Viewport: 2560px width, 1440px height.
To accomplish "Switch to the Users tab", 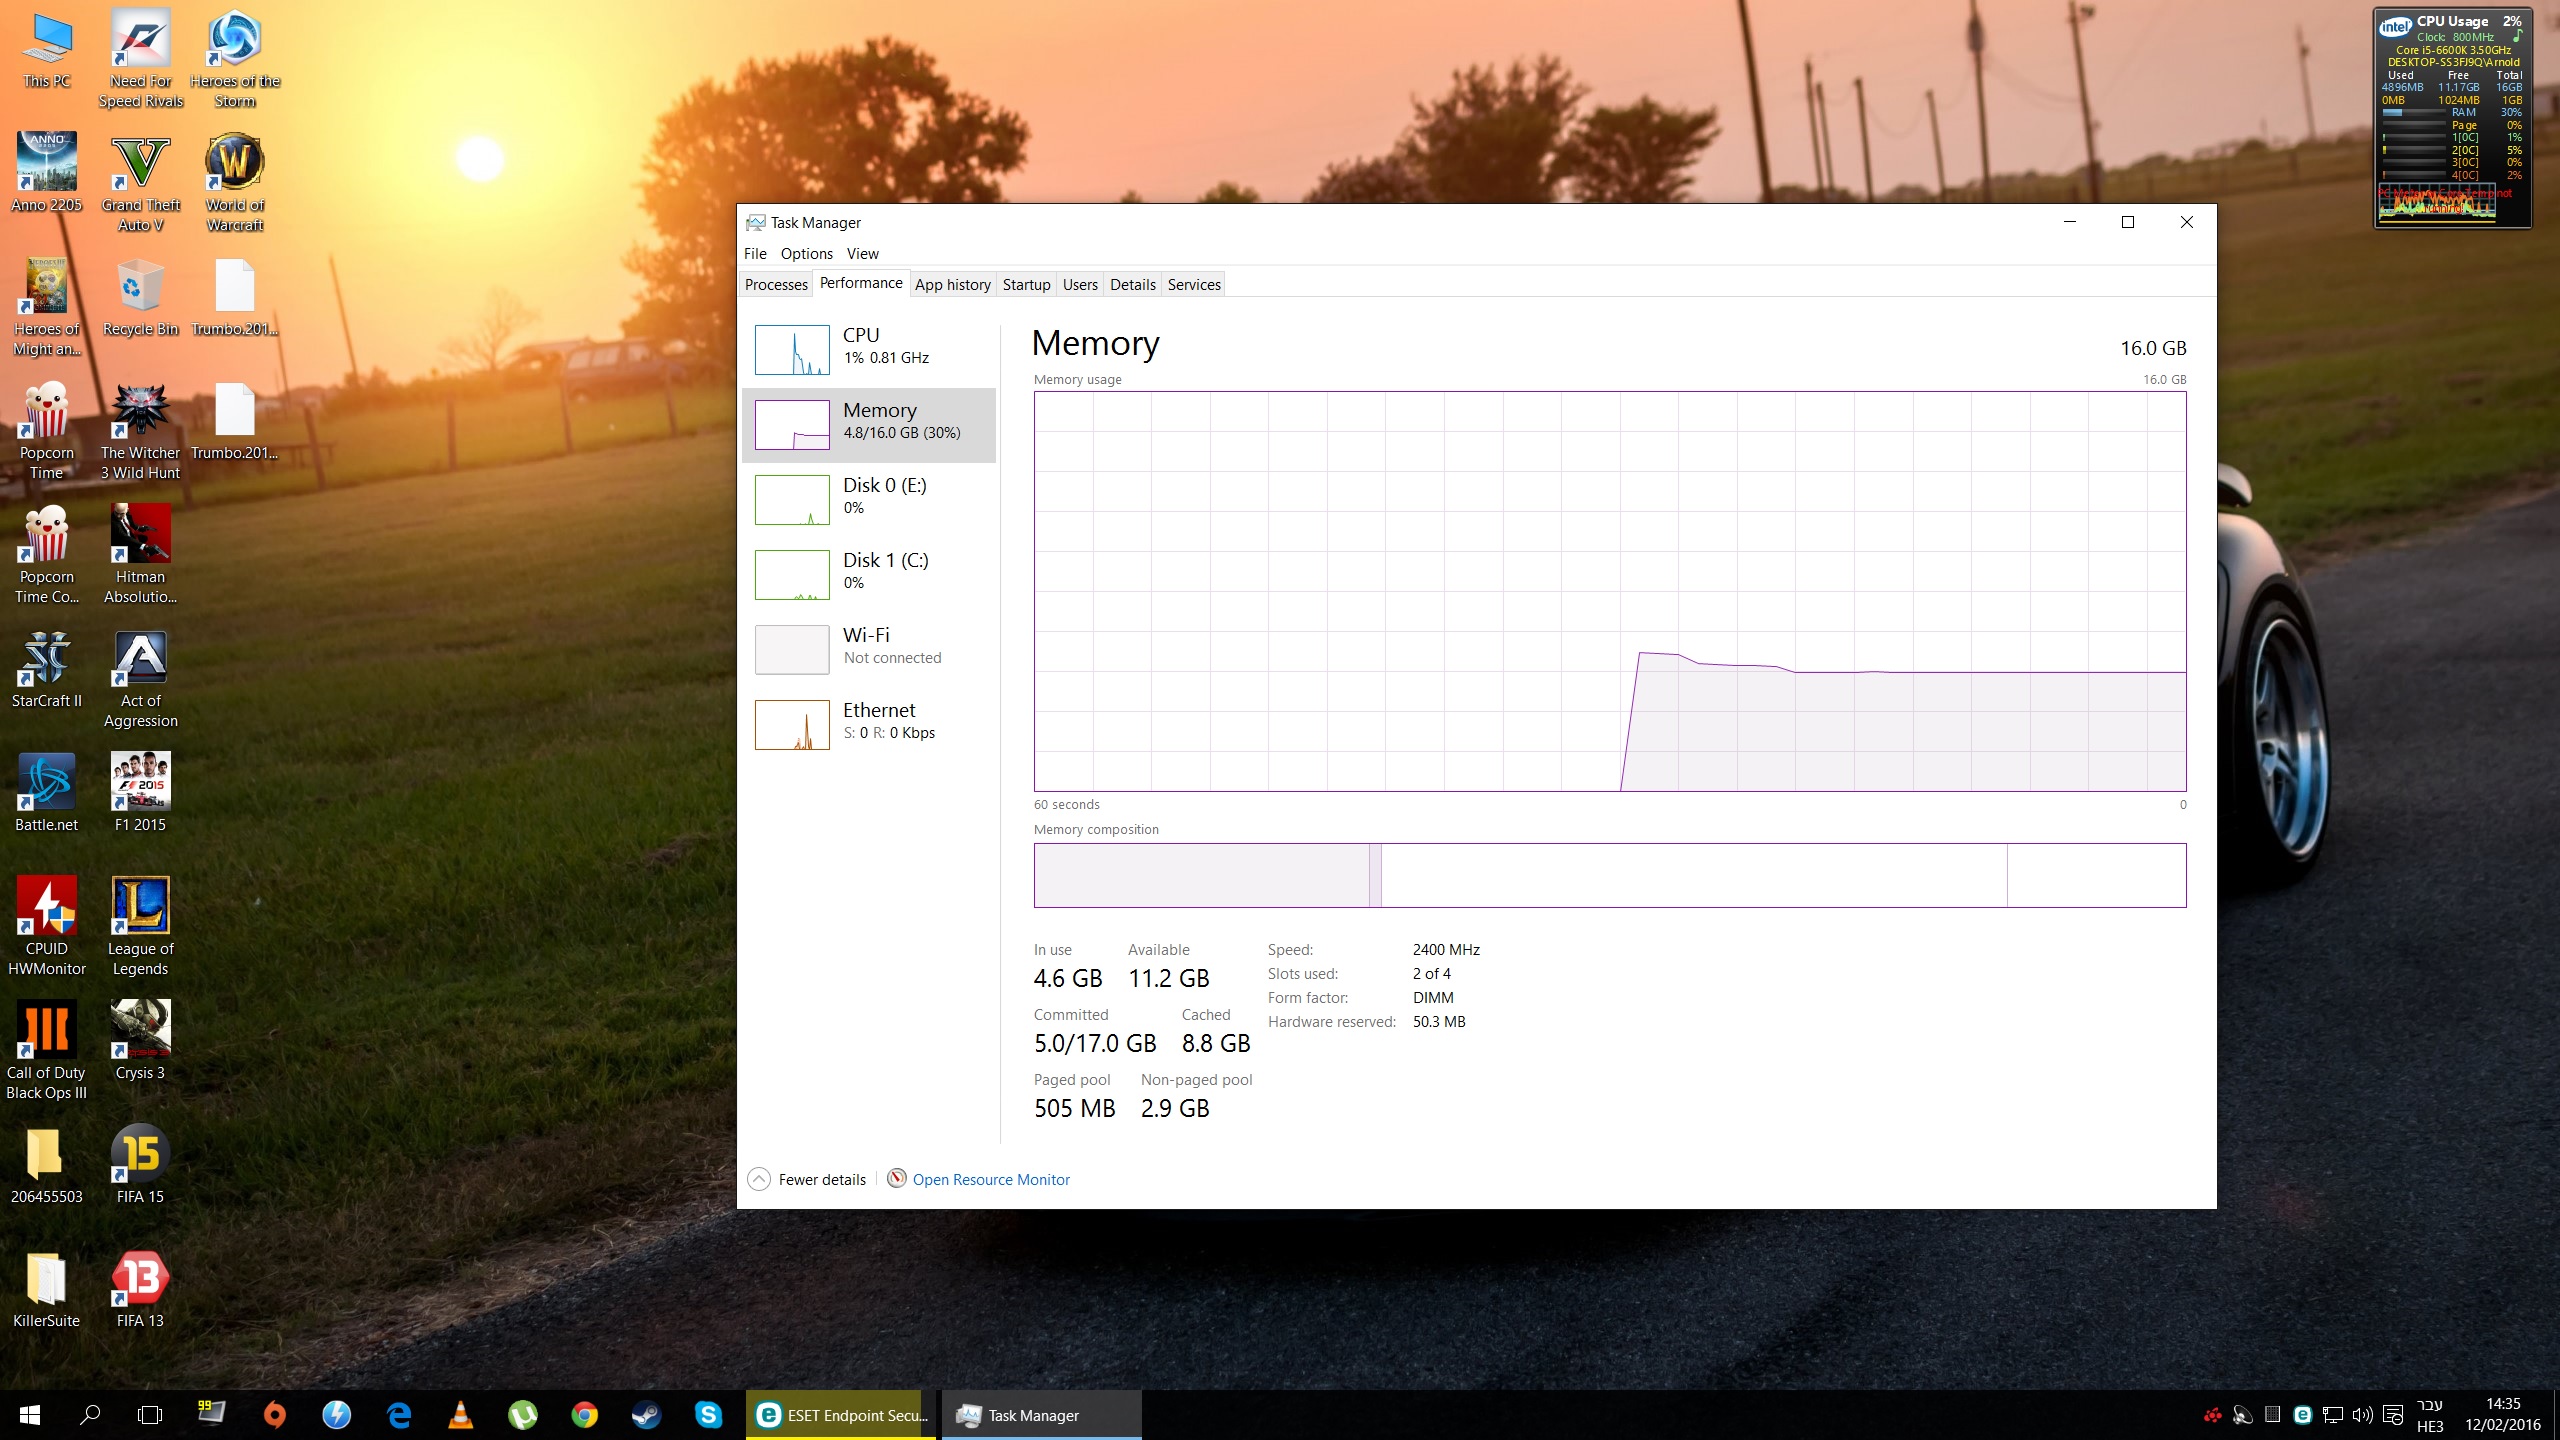I will click(x=1080, y=285).
